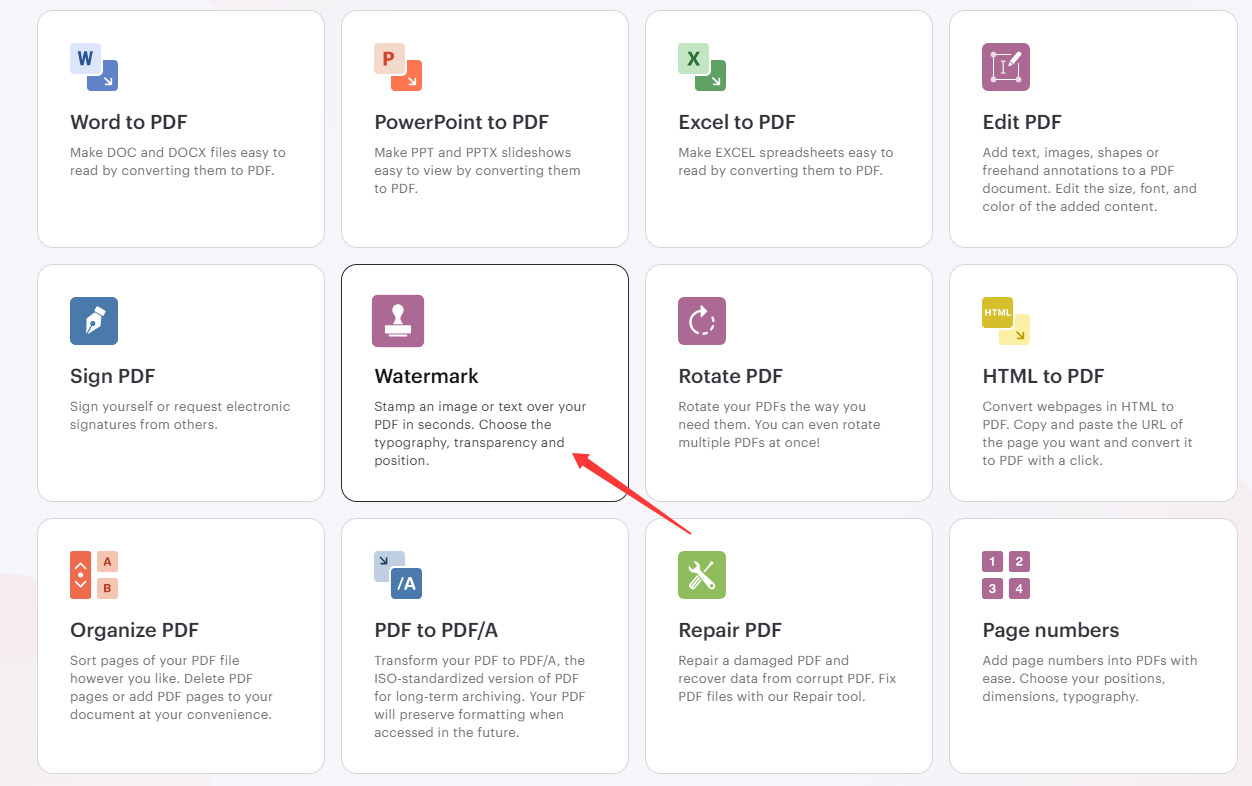Click the text 'Stamp an image or text over your'

(x=480, y=407)
